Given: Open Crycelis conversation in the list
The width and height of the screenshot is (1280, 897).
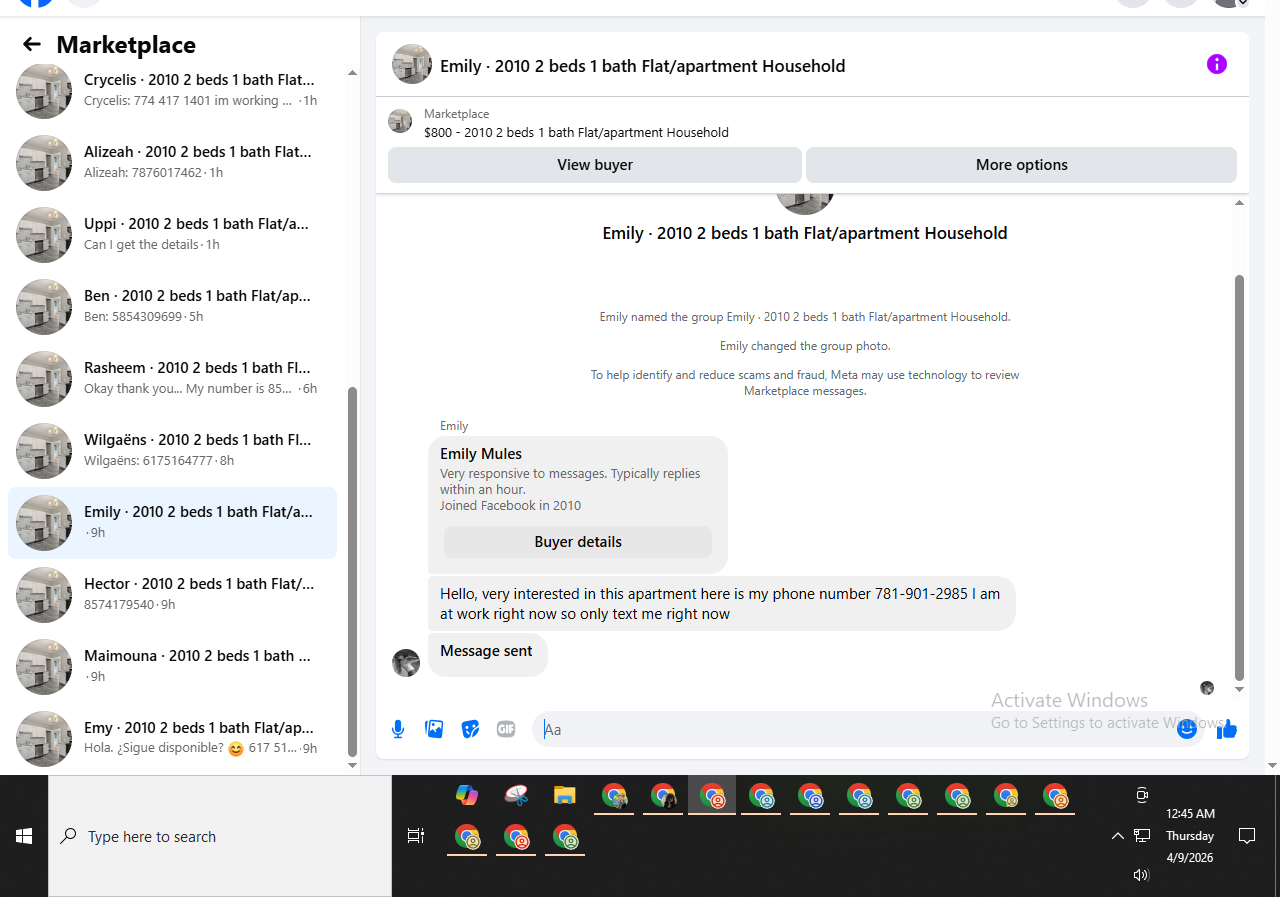Looking at the screenshot, I should [172, 90].
